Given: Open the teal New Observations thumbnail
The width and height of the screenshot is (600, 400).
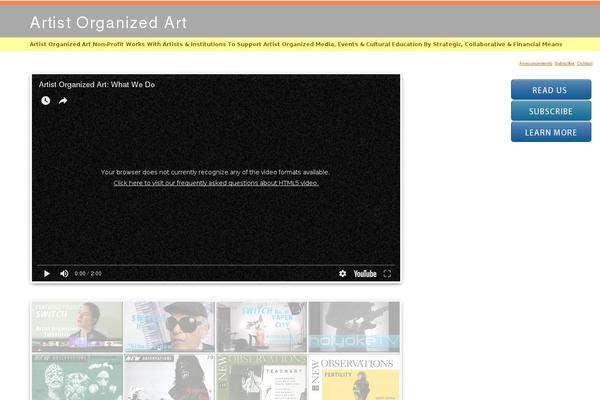Looking at the screenshot, I should point(77,377).
